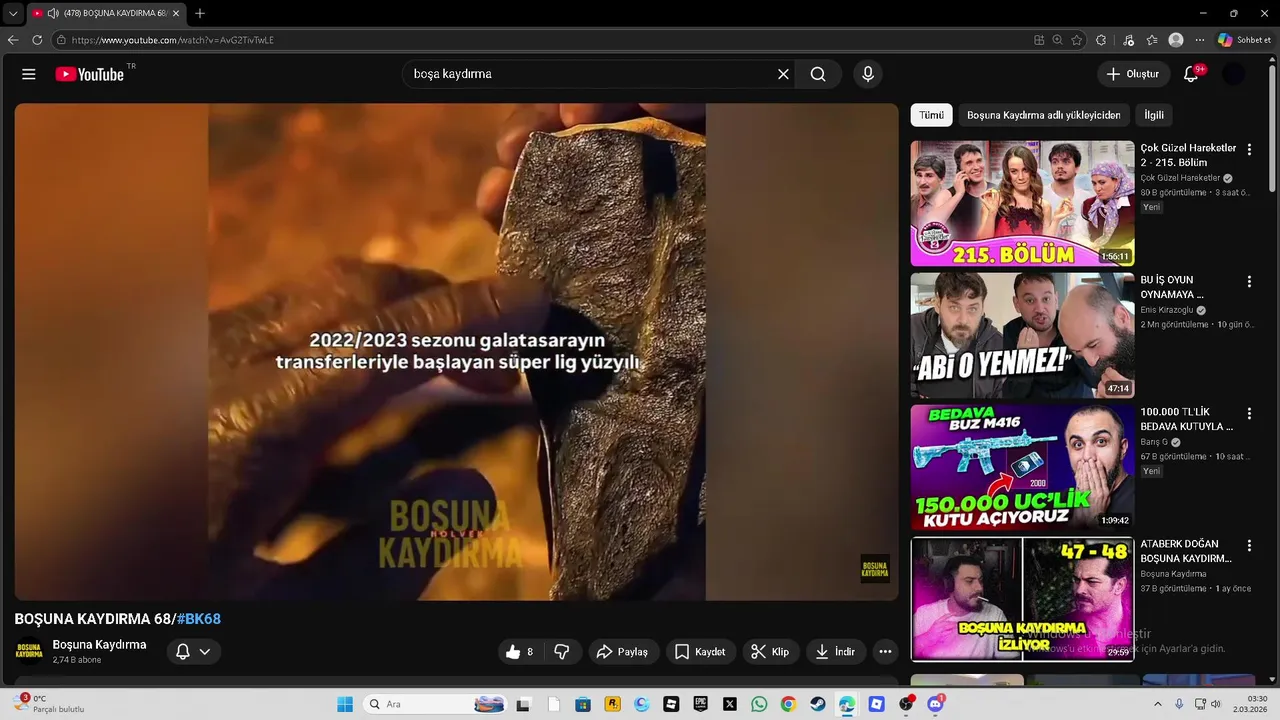Open options for Çok Güzel Hareketler video
The height and width of the screenshot is (720, 1280).
1248,150
